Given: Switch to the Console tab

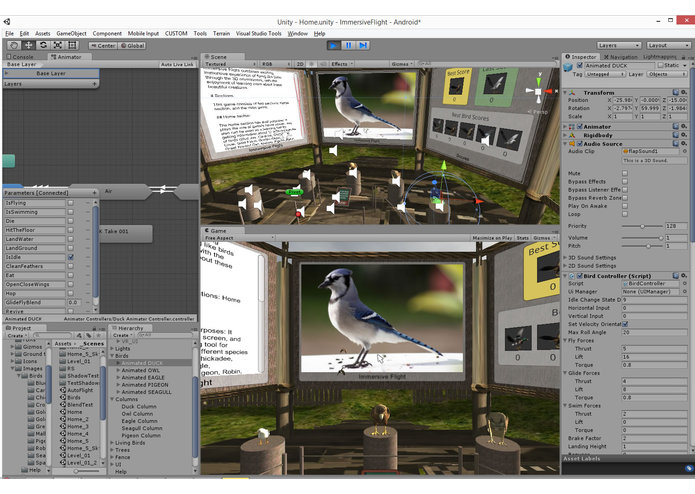Looking at the screenshot, I should point(20,57).
